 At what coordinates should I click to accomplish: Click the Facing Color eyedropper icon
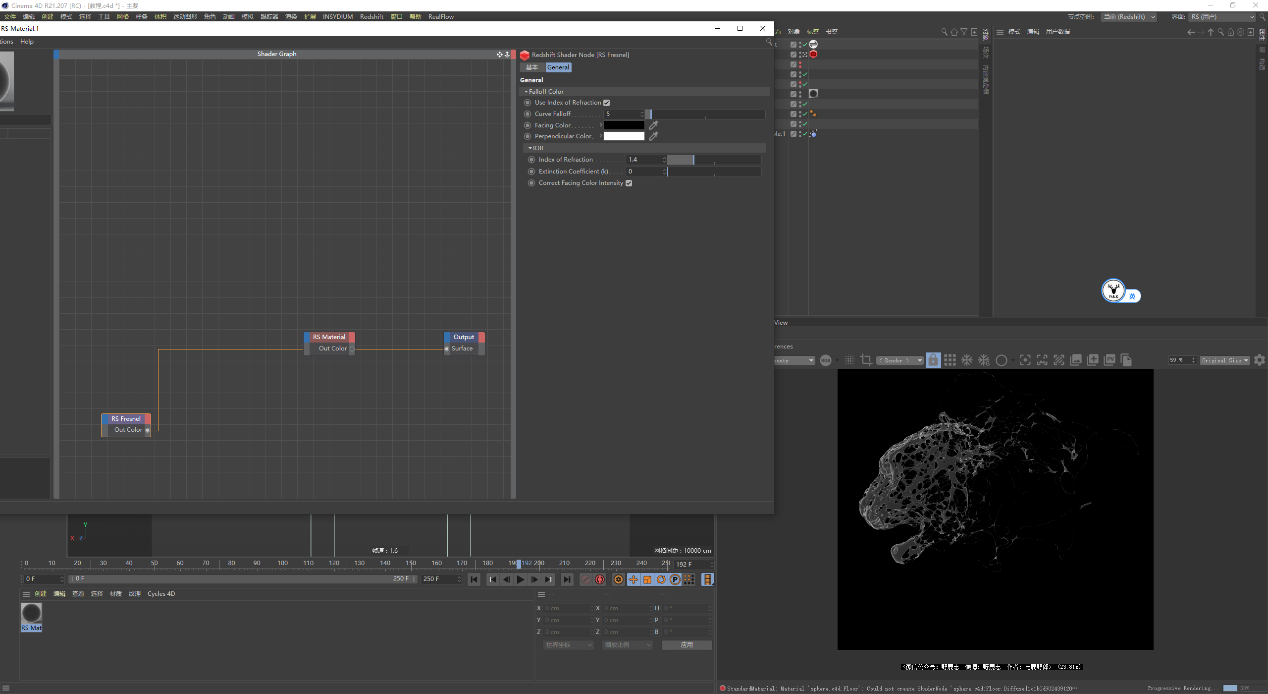pos(654,125)
